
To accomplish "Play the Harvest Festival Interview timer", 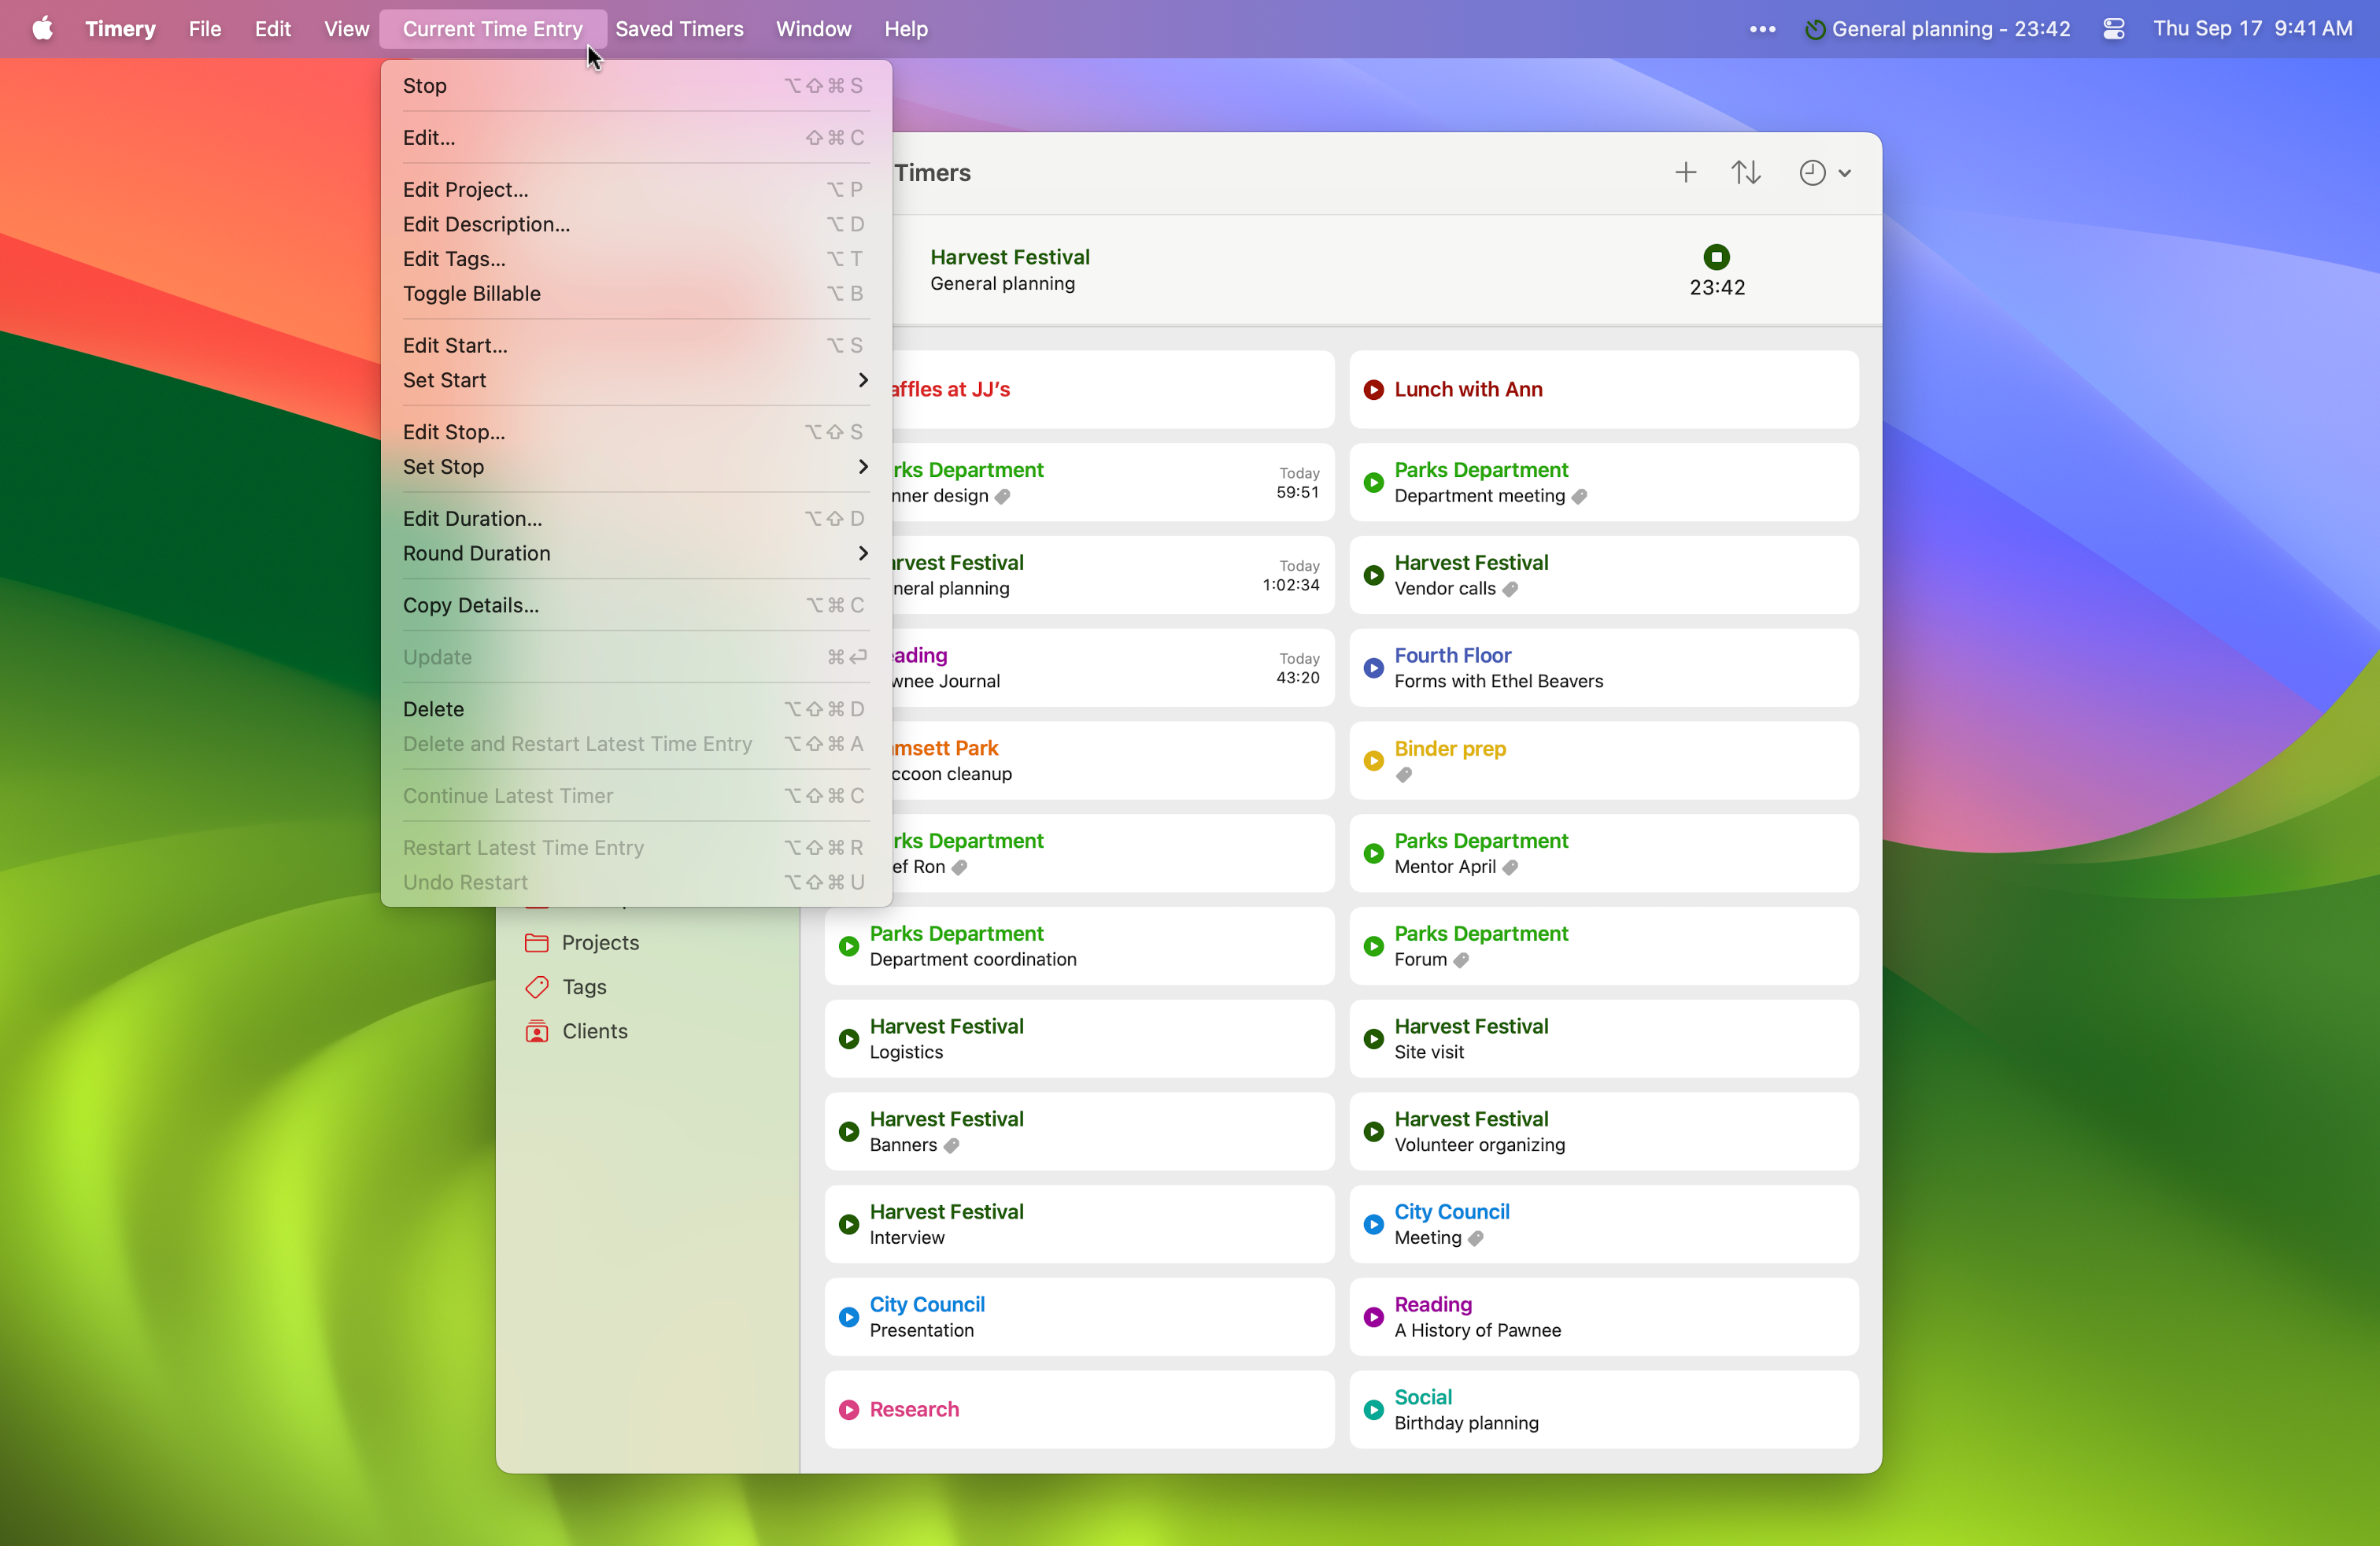I will (x=849, y=1224).
